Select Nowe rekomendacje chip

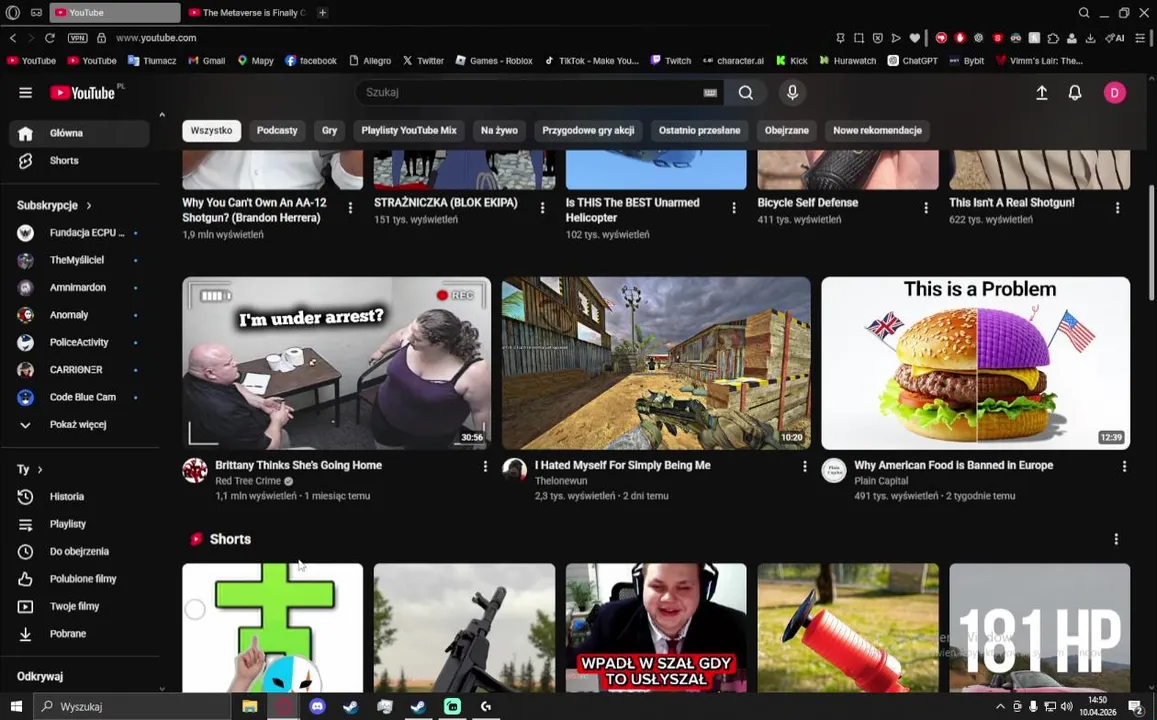click(877, 131)
